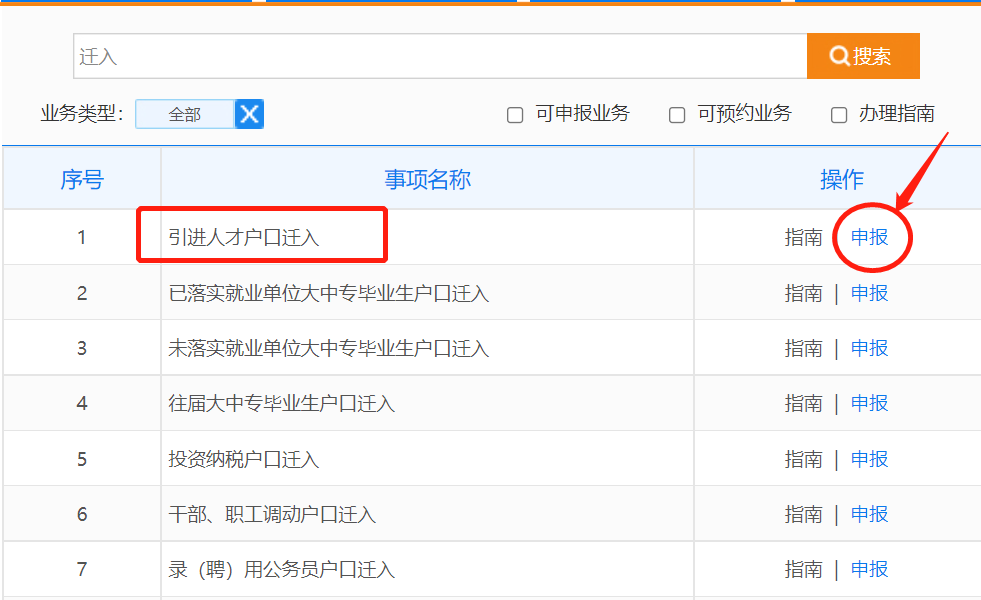Image resolution: width=981 pixels, height=600 pixels.
Task: Select the 引进人才户口迁入 item name
Action: (244, 238)
